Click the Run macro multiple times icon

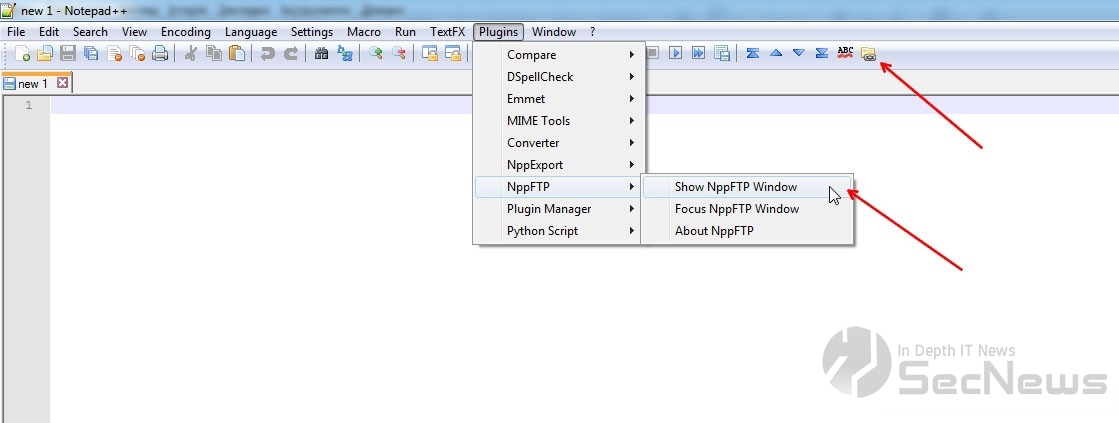click(x=699, y=53)
